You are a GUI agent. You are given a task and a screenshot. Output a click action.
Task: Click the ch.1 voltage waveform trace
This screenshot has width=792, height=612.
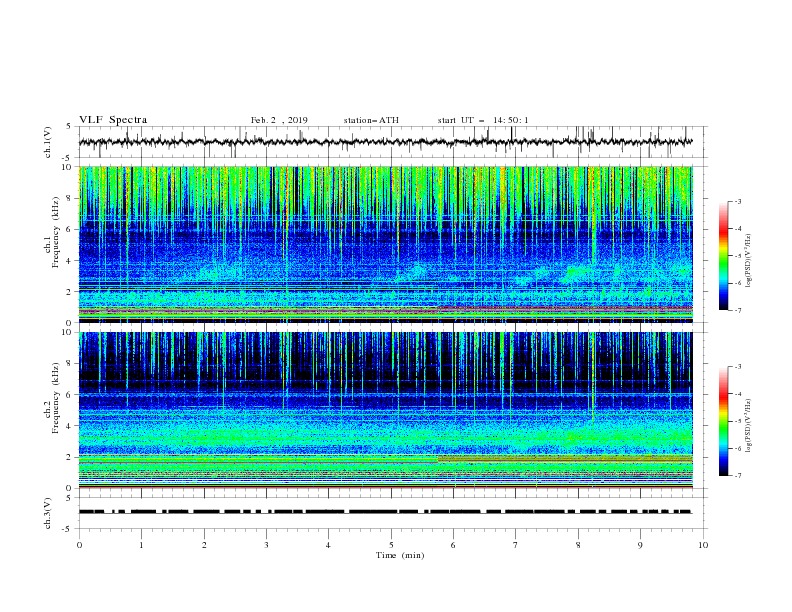(385, 142)
